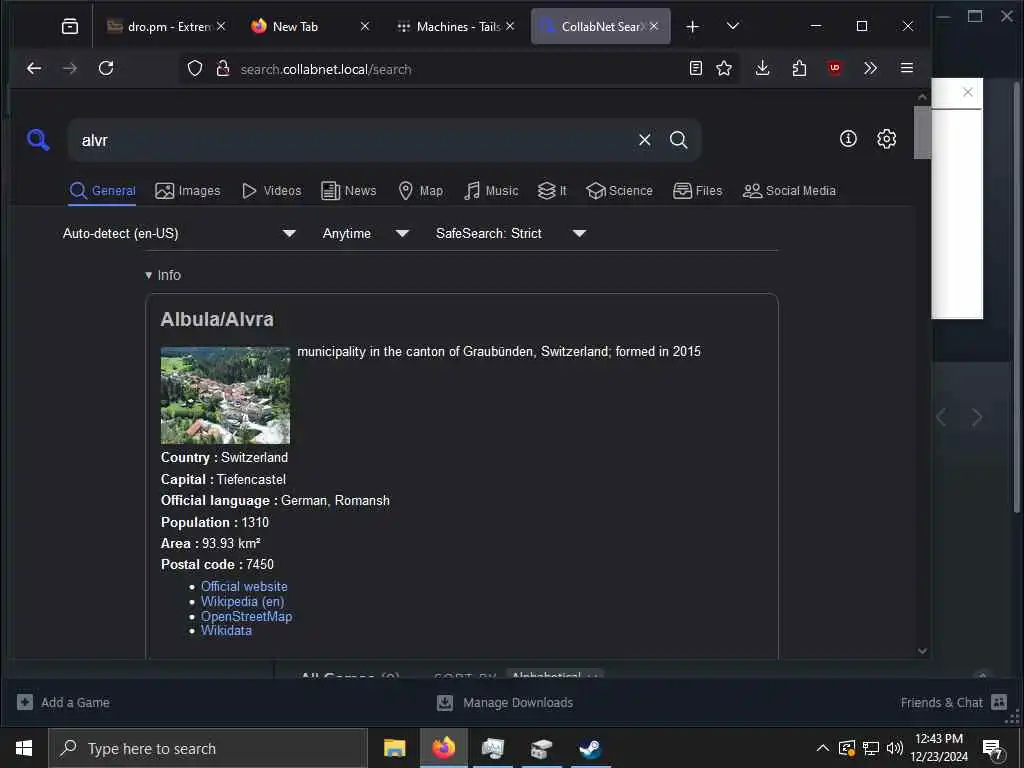Open Manage Downloads in Steam
This screenshot has height=768, width=1024.
[505, 703]
